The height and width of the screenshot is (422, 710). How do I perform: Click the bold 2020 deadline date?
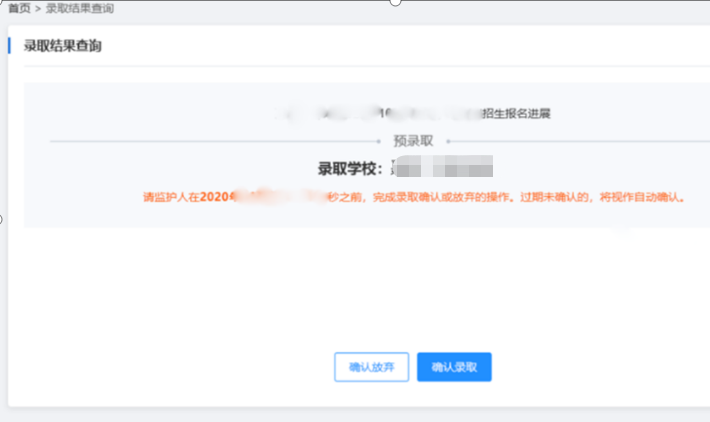[216, 197]
